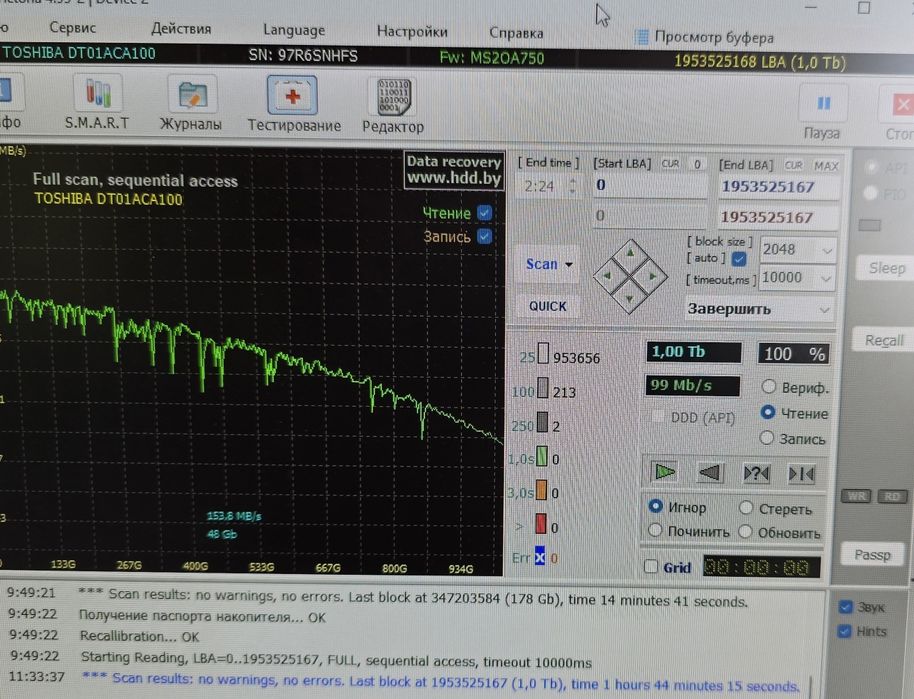
Task: Click the Пауза pause icon
Action: click(823, 104)
